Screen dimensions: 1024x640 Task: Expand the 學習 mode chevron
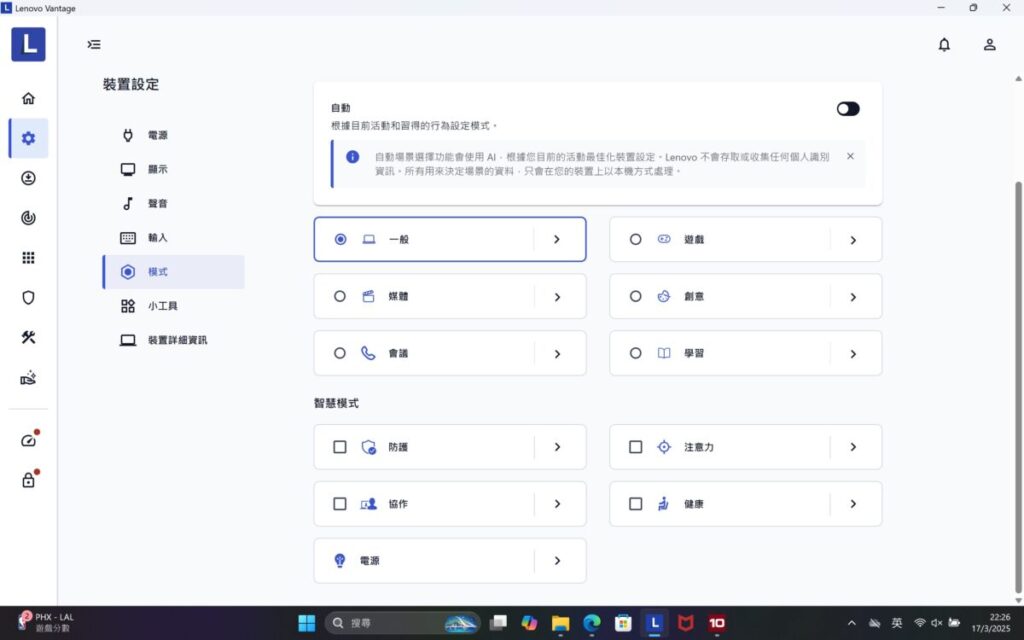tap(853, 354)
